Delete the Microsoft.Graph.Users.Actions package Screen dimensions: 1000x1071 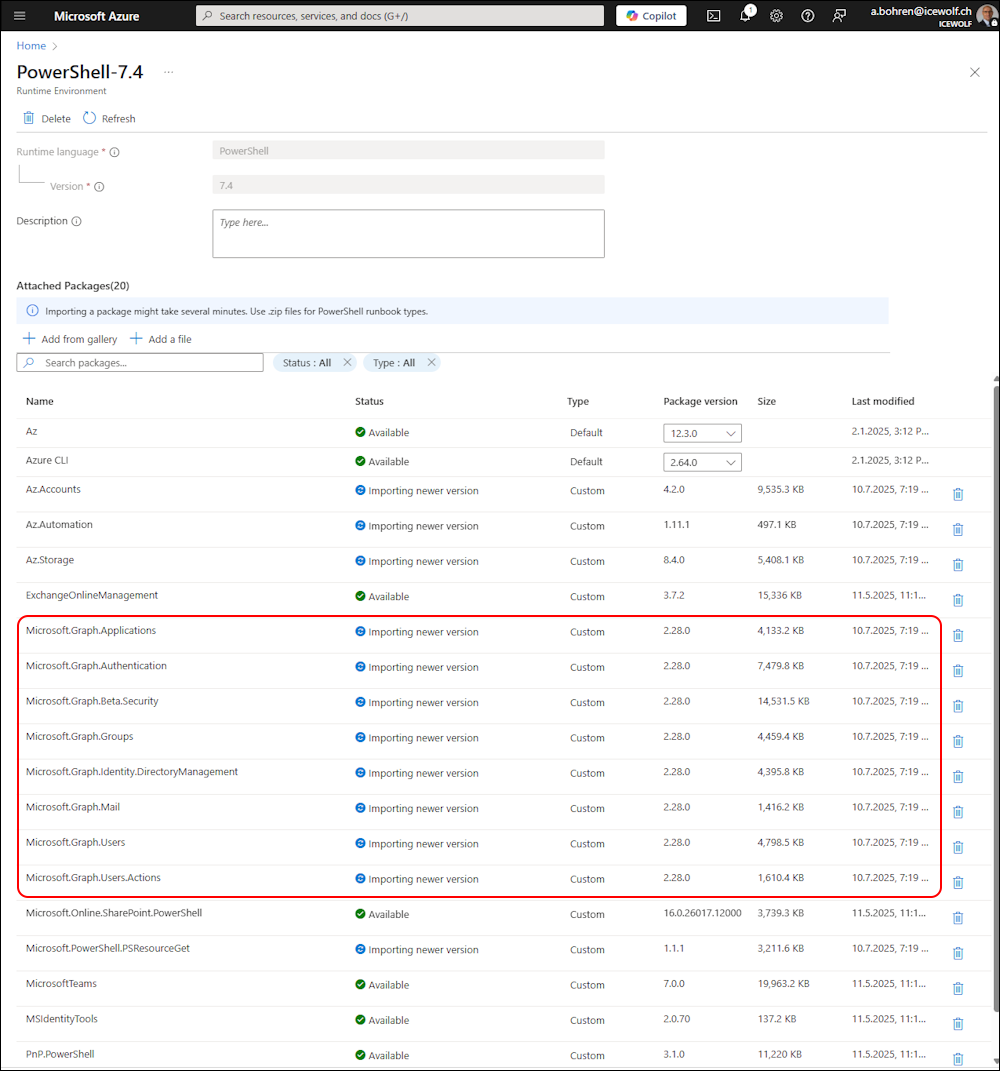coord(958,883)
